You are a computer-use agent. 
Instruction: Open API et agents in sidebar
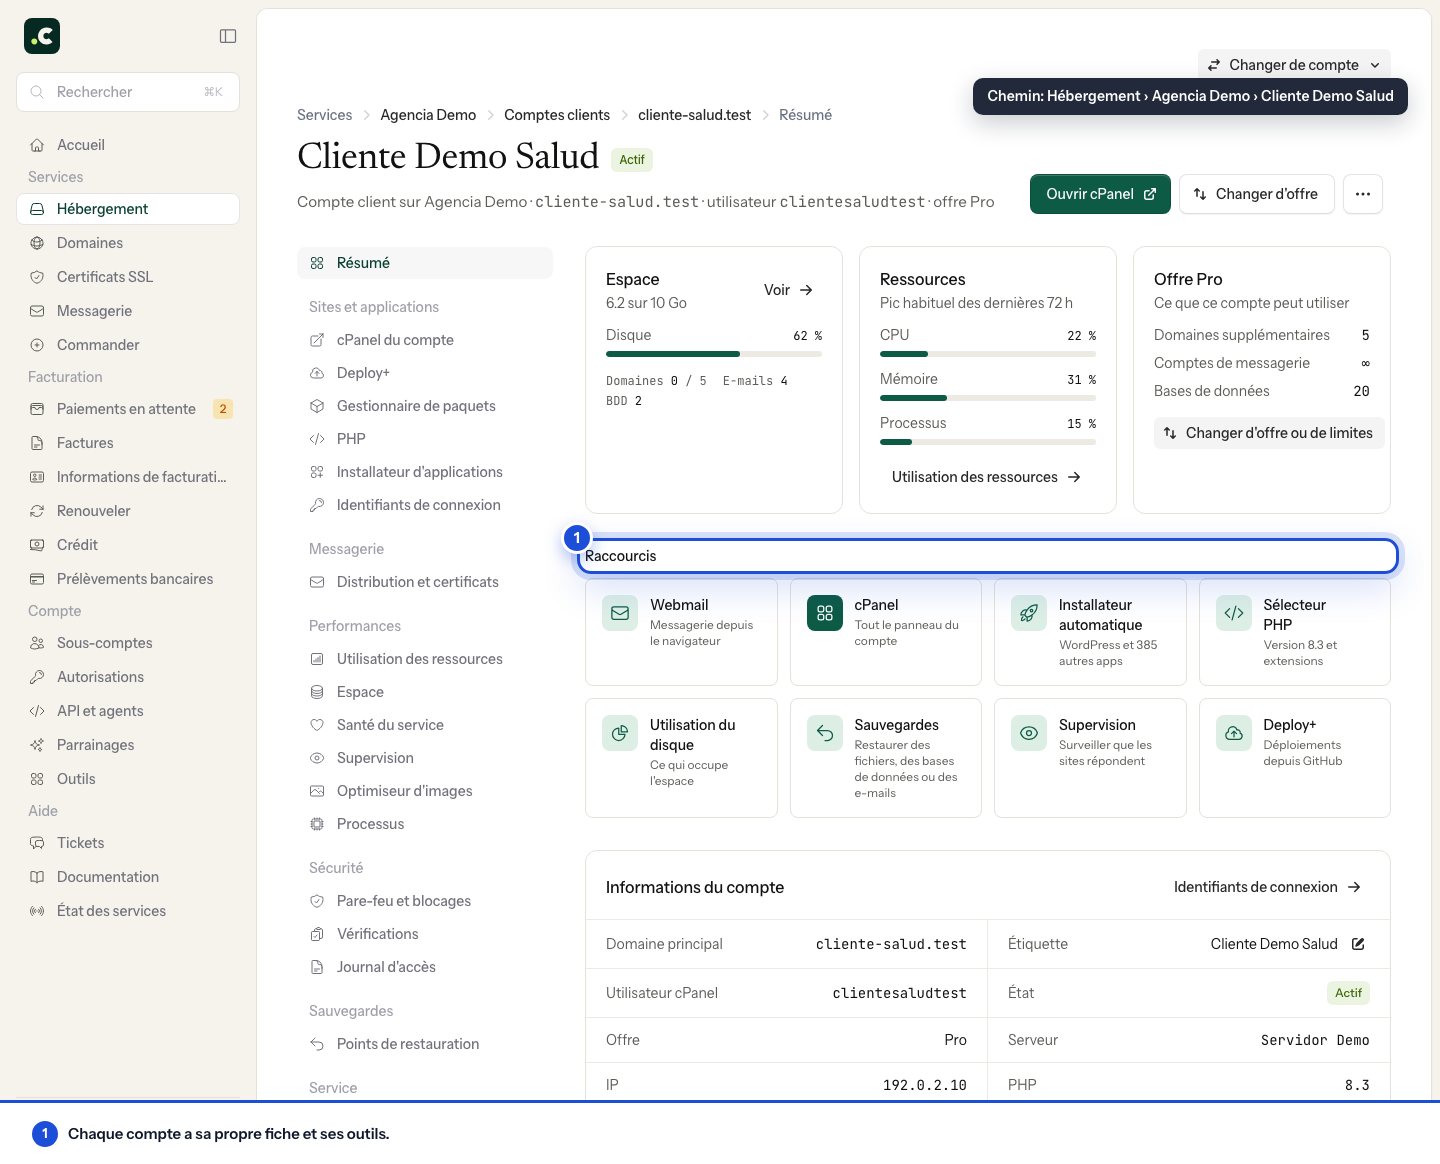coord(128,711)
